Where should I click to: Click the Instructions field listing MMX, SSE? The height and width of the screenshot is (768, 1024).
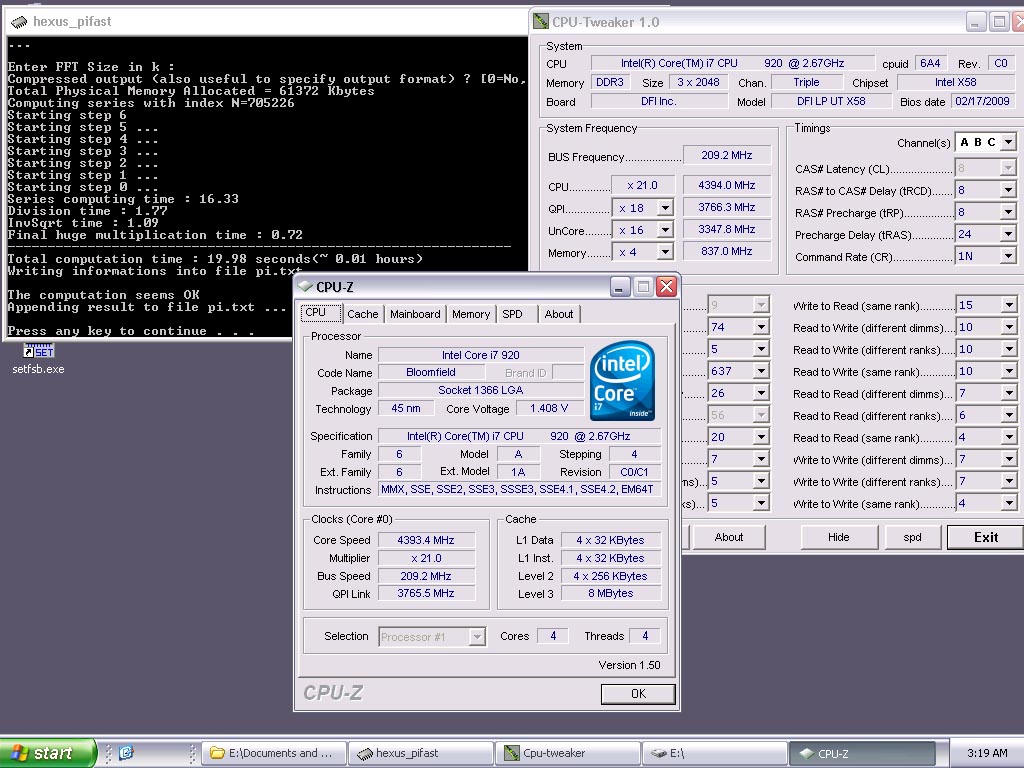coord(520,489)
